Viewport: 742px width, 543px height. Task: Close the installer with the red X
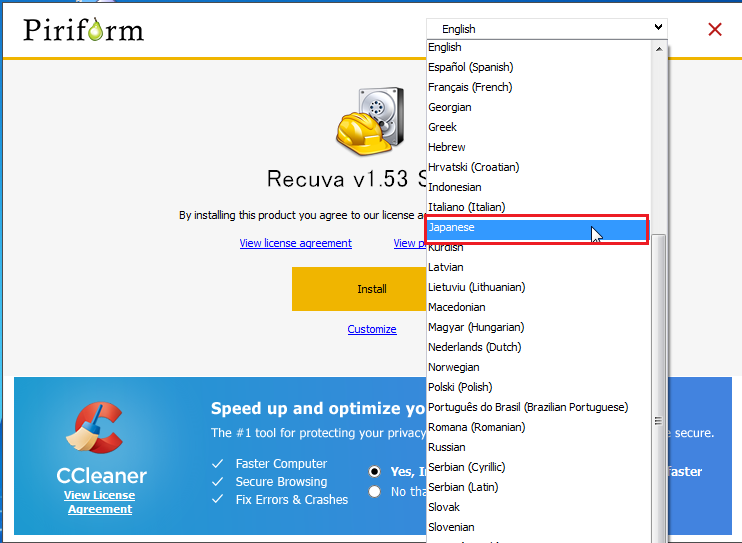(x=715, y=29)
